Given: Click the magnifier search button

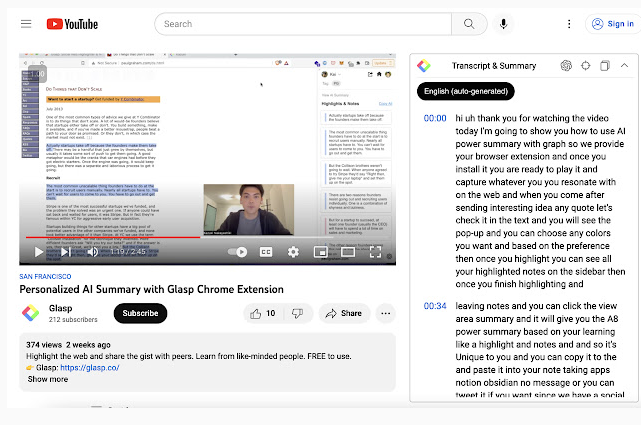Looking at the screenshot, I should (469, 24).
